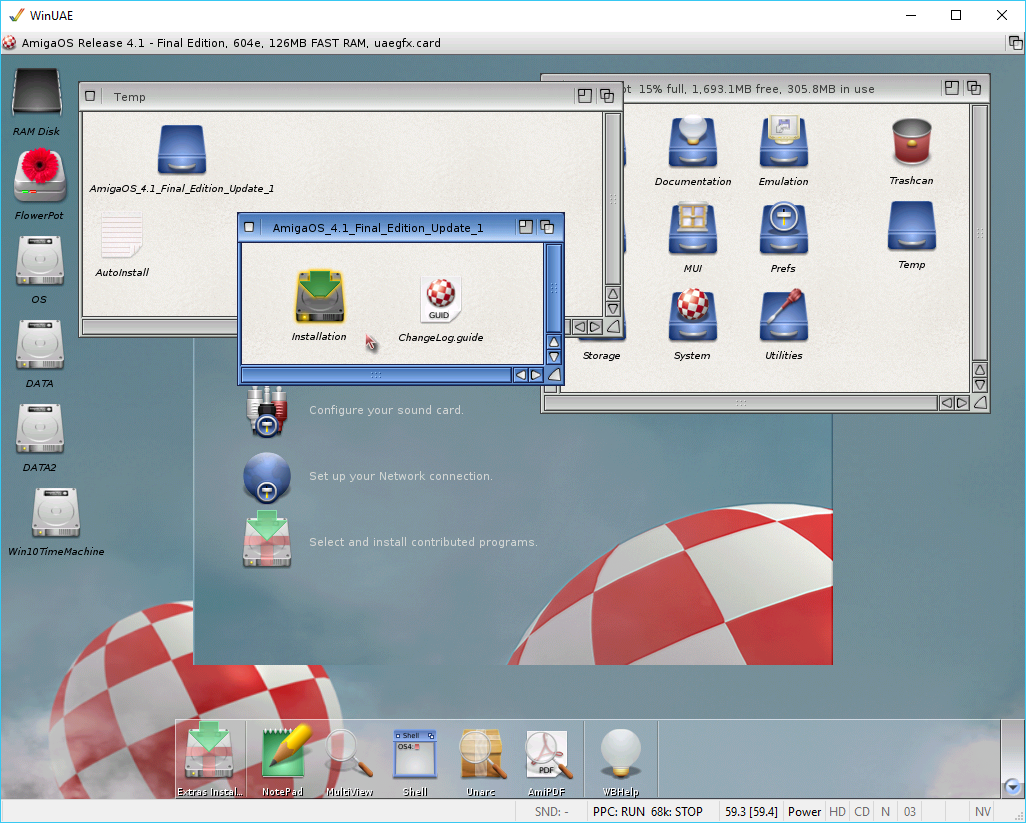Viewport: 1026px width, 823px height.
Task: Select the Installation icon in the update window
Action: point(319,296)
